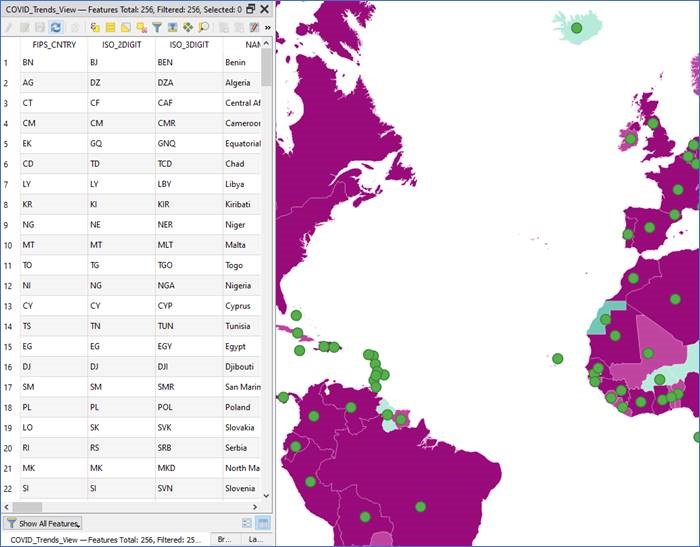Click the select all features icon
700x547 pixels.
coord(110,28)
